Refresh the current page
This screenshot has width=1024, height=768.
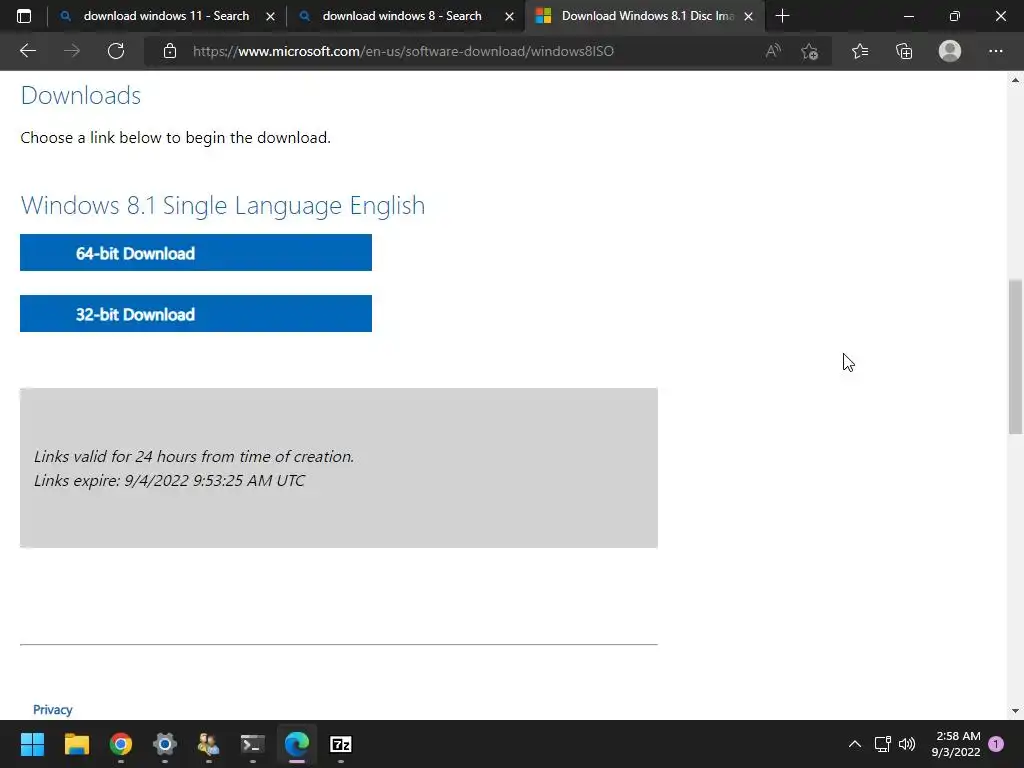coord(116,51)
